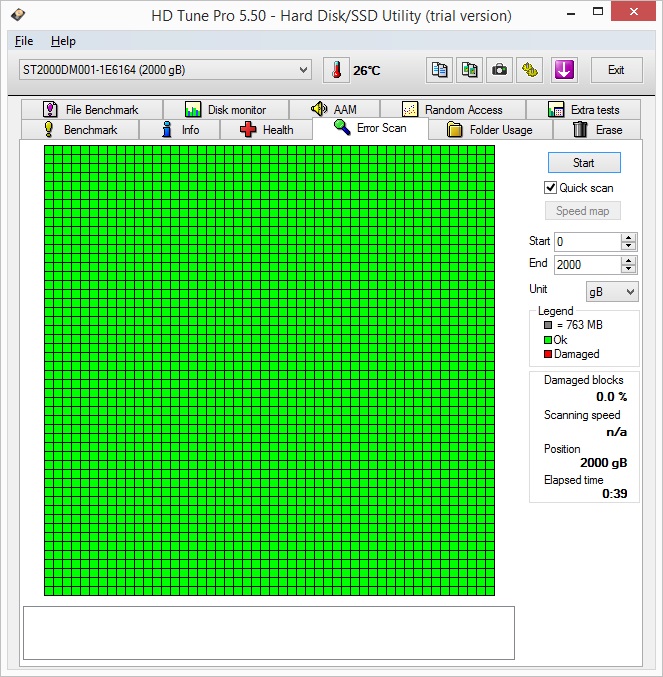Image resolution: width=663 pixels, height=677 pixels.
Task: Copy text results to clipboard icon
Action: [x=439, y=70]
